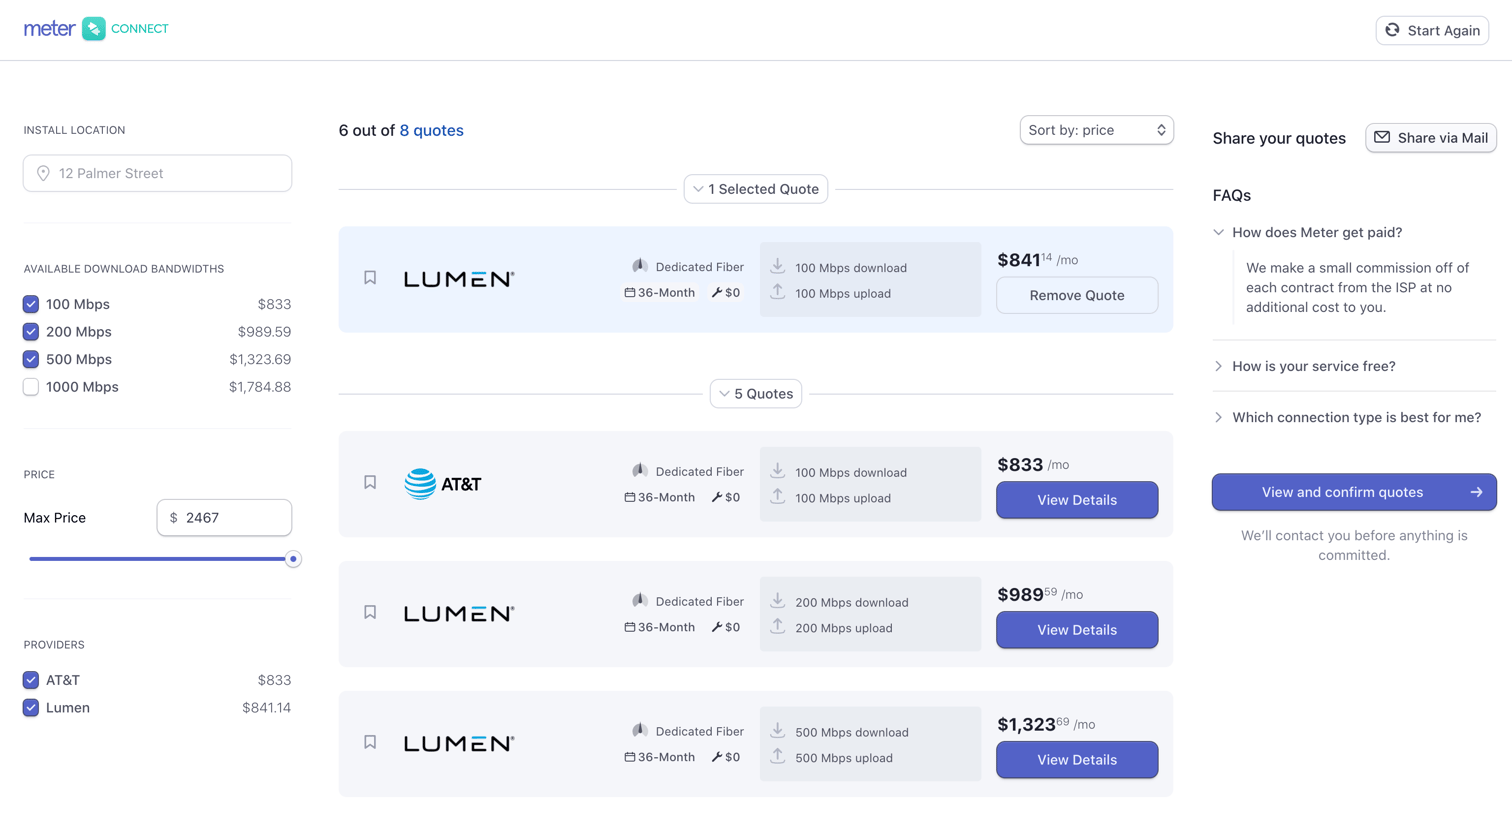Bookmark the Lumen 200 Mbps quote
Image resolution: width=1512 pixels, height=814 pixels.
(x=370, y=613)
